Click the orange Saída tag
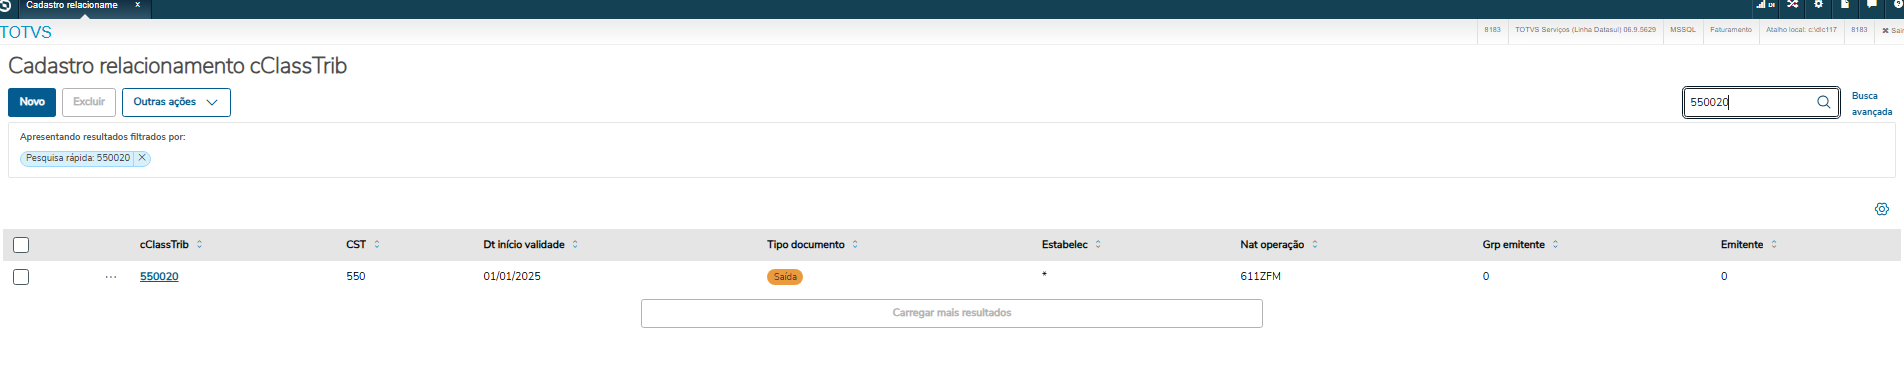The width and height of the screenshot is (1904, 377). click(x=785, y=277)
